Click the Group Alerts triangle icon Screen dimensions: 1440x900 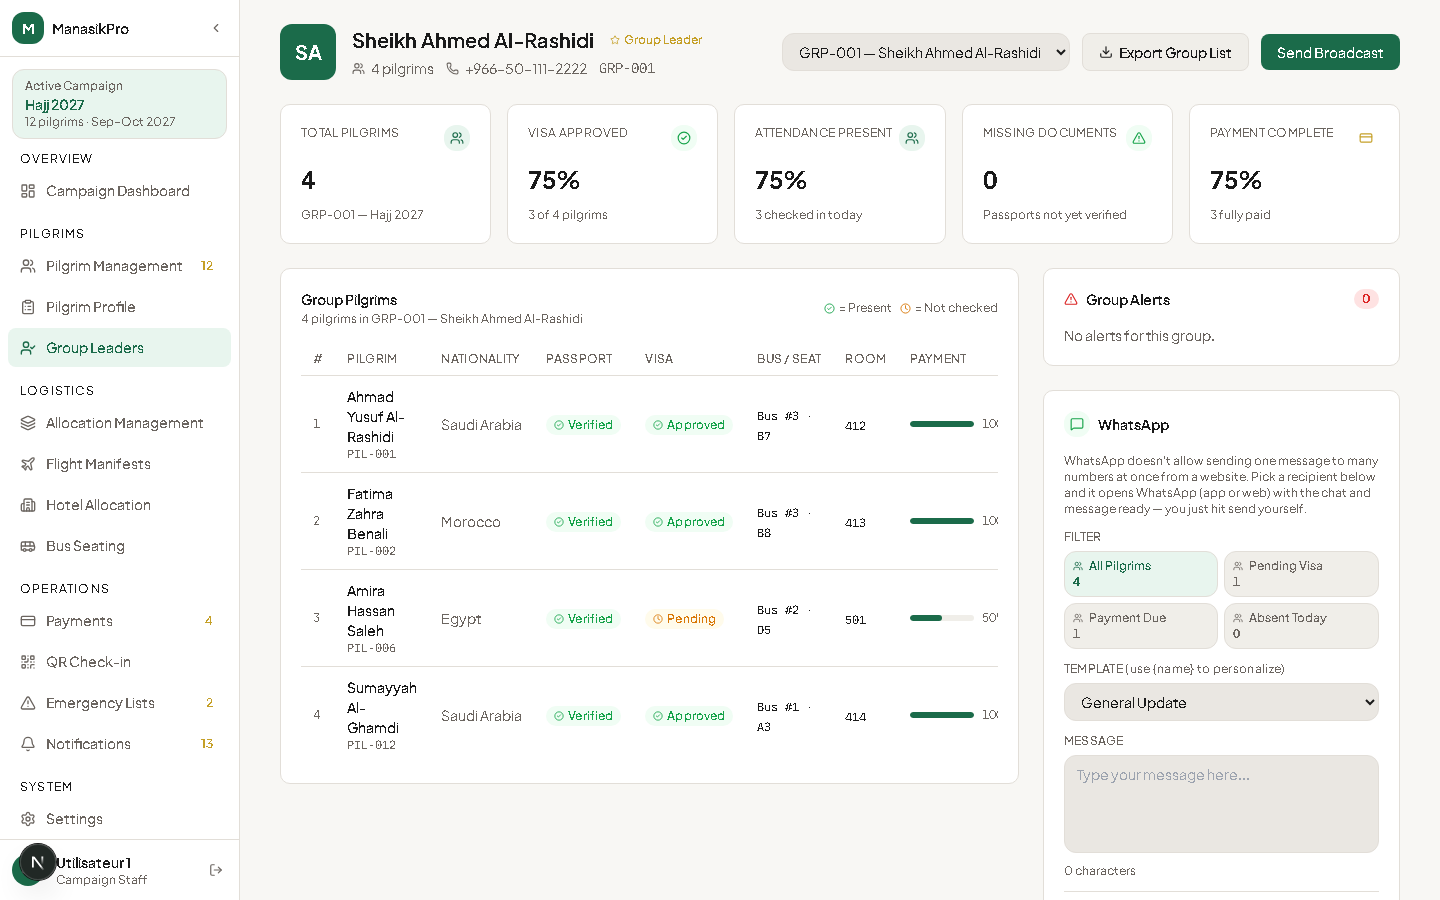pyautogui.click(x=1071, y=299)
